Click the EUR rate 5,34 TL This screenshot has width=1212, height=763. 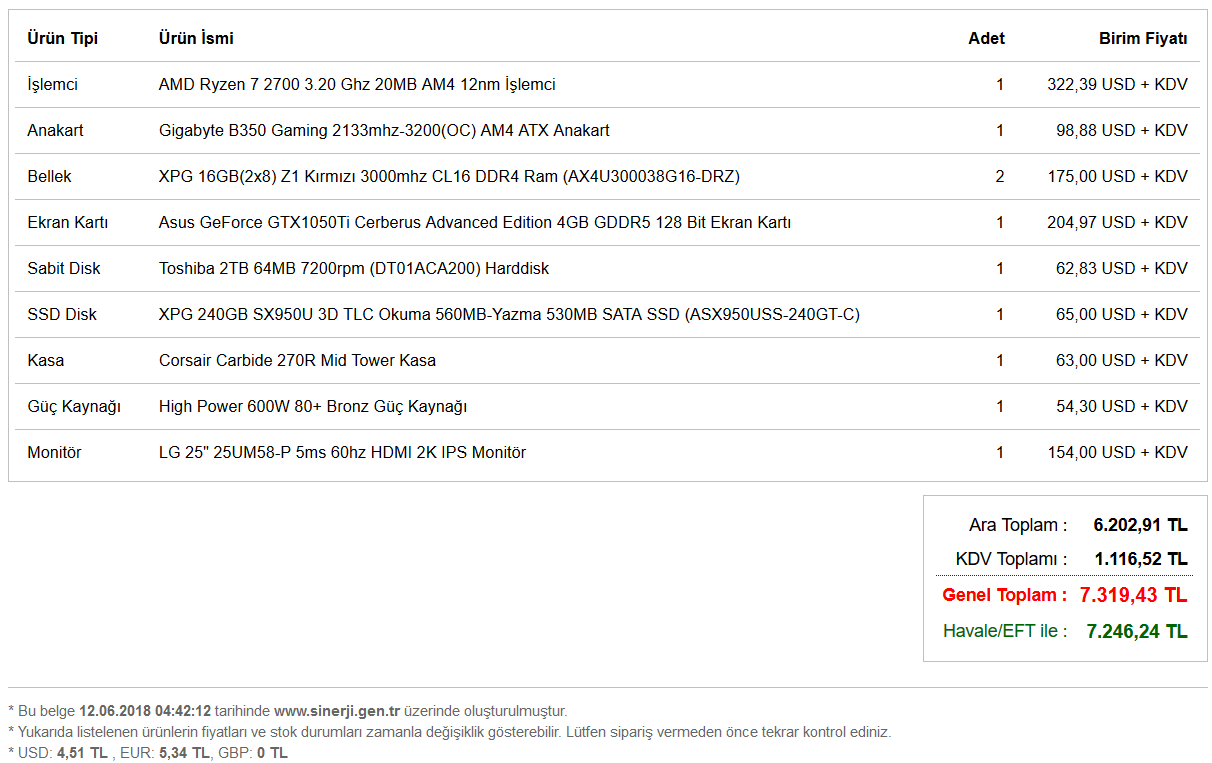click(x=184, y=753)
